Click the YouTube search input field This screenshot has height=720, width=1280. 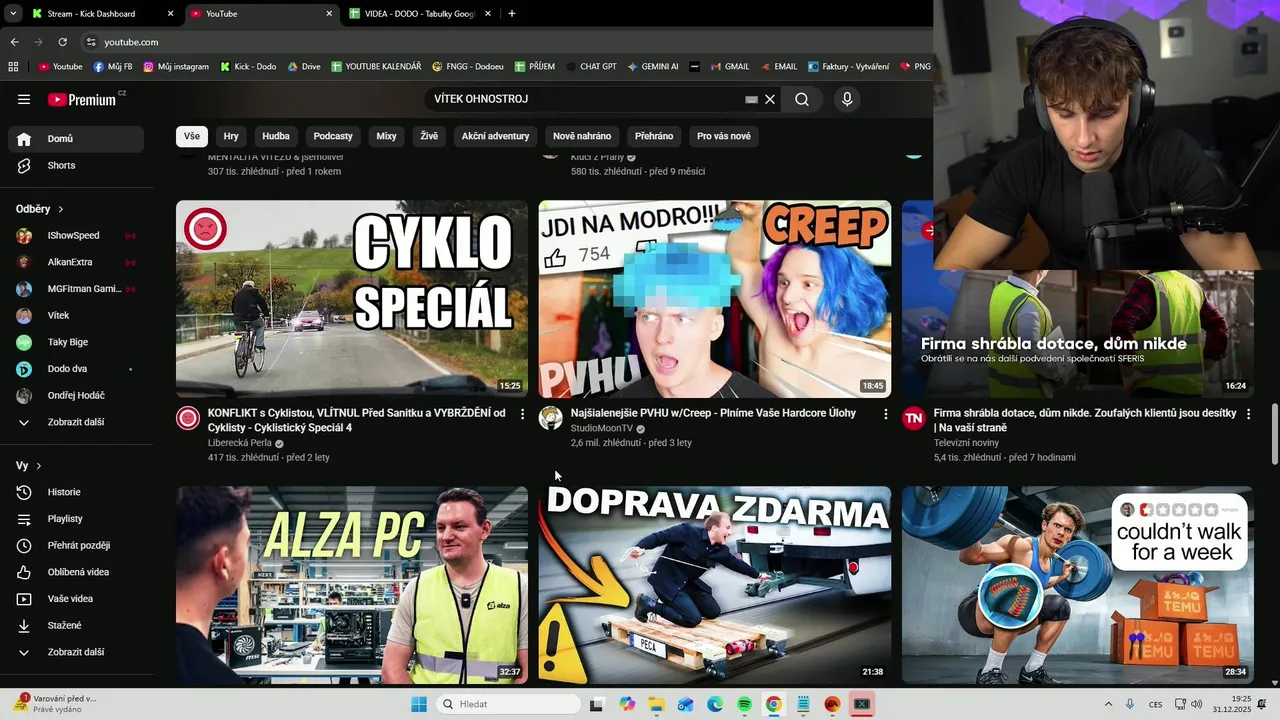pyautogui.click(x=585, y=99)
